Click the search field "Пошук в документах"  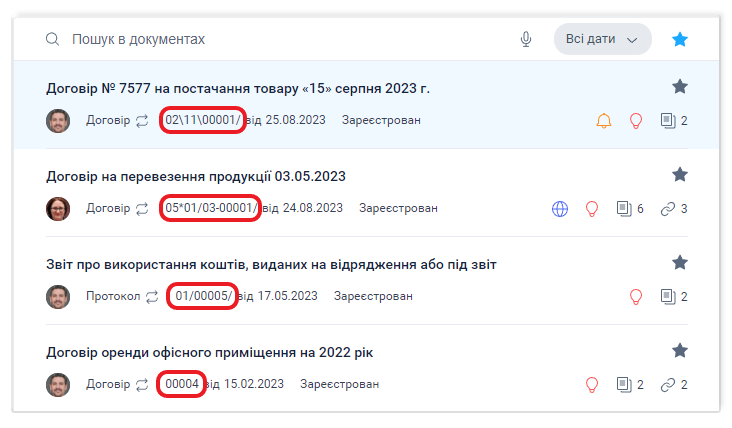click(x=280, y=39)
